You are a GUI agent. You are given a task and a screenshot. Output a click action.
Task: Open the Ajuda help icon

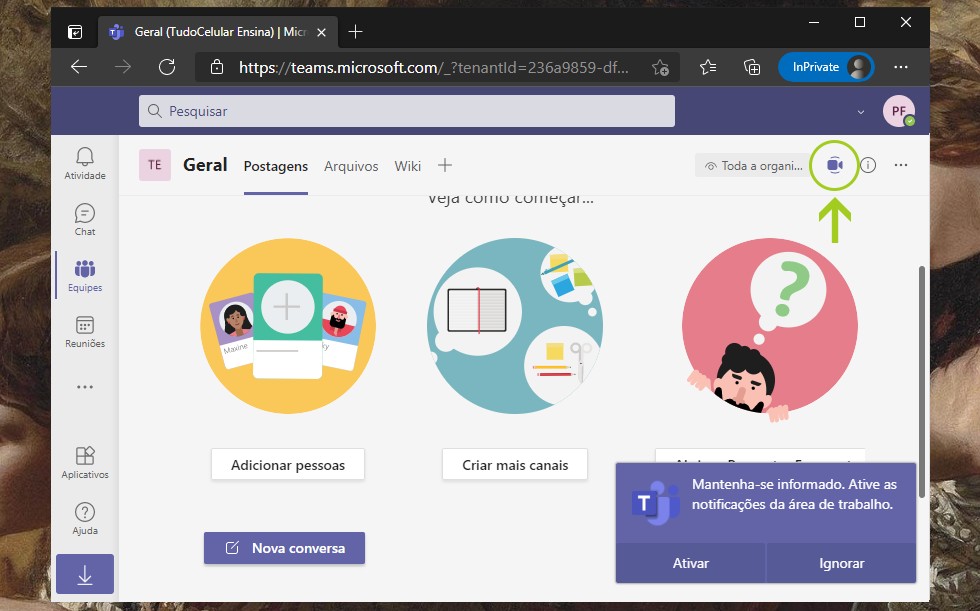click(x=85, y=518)
